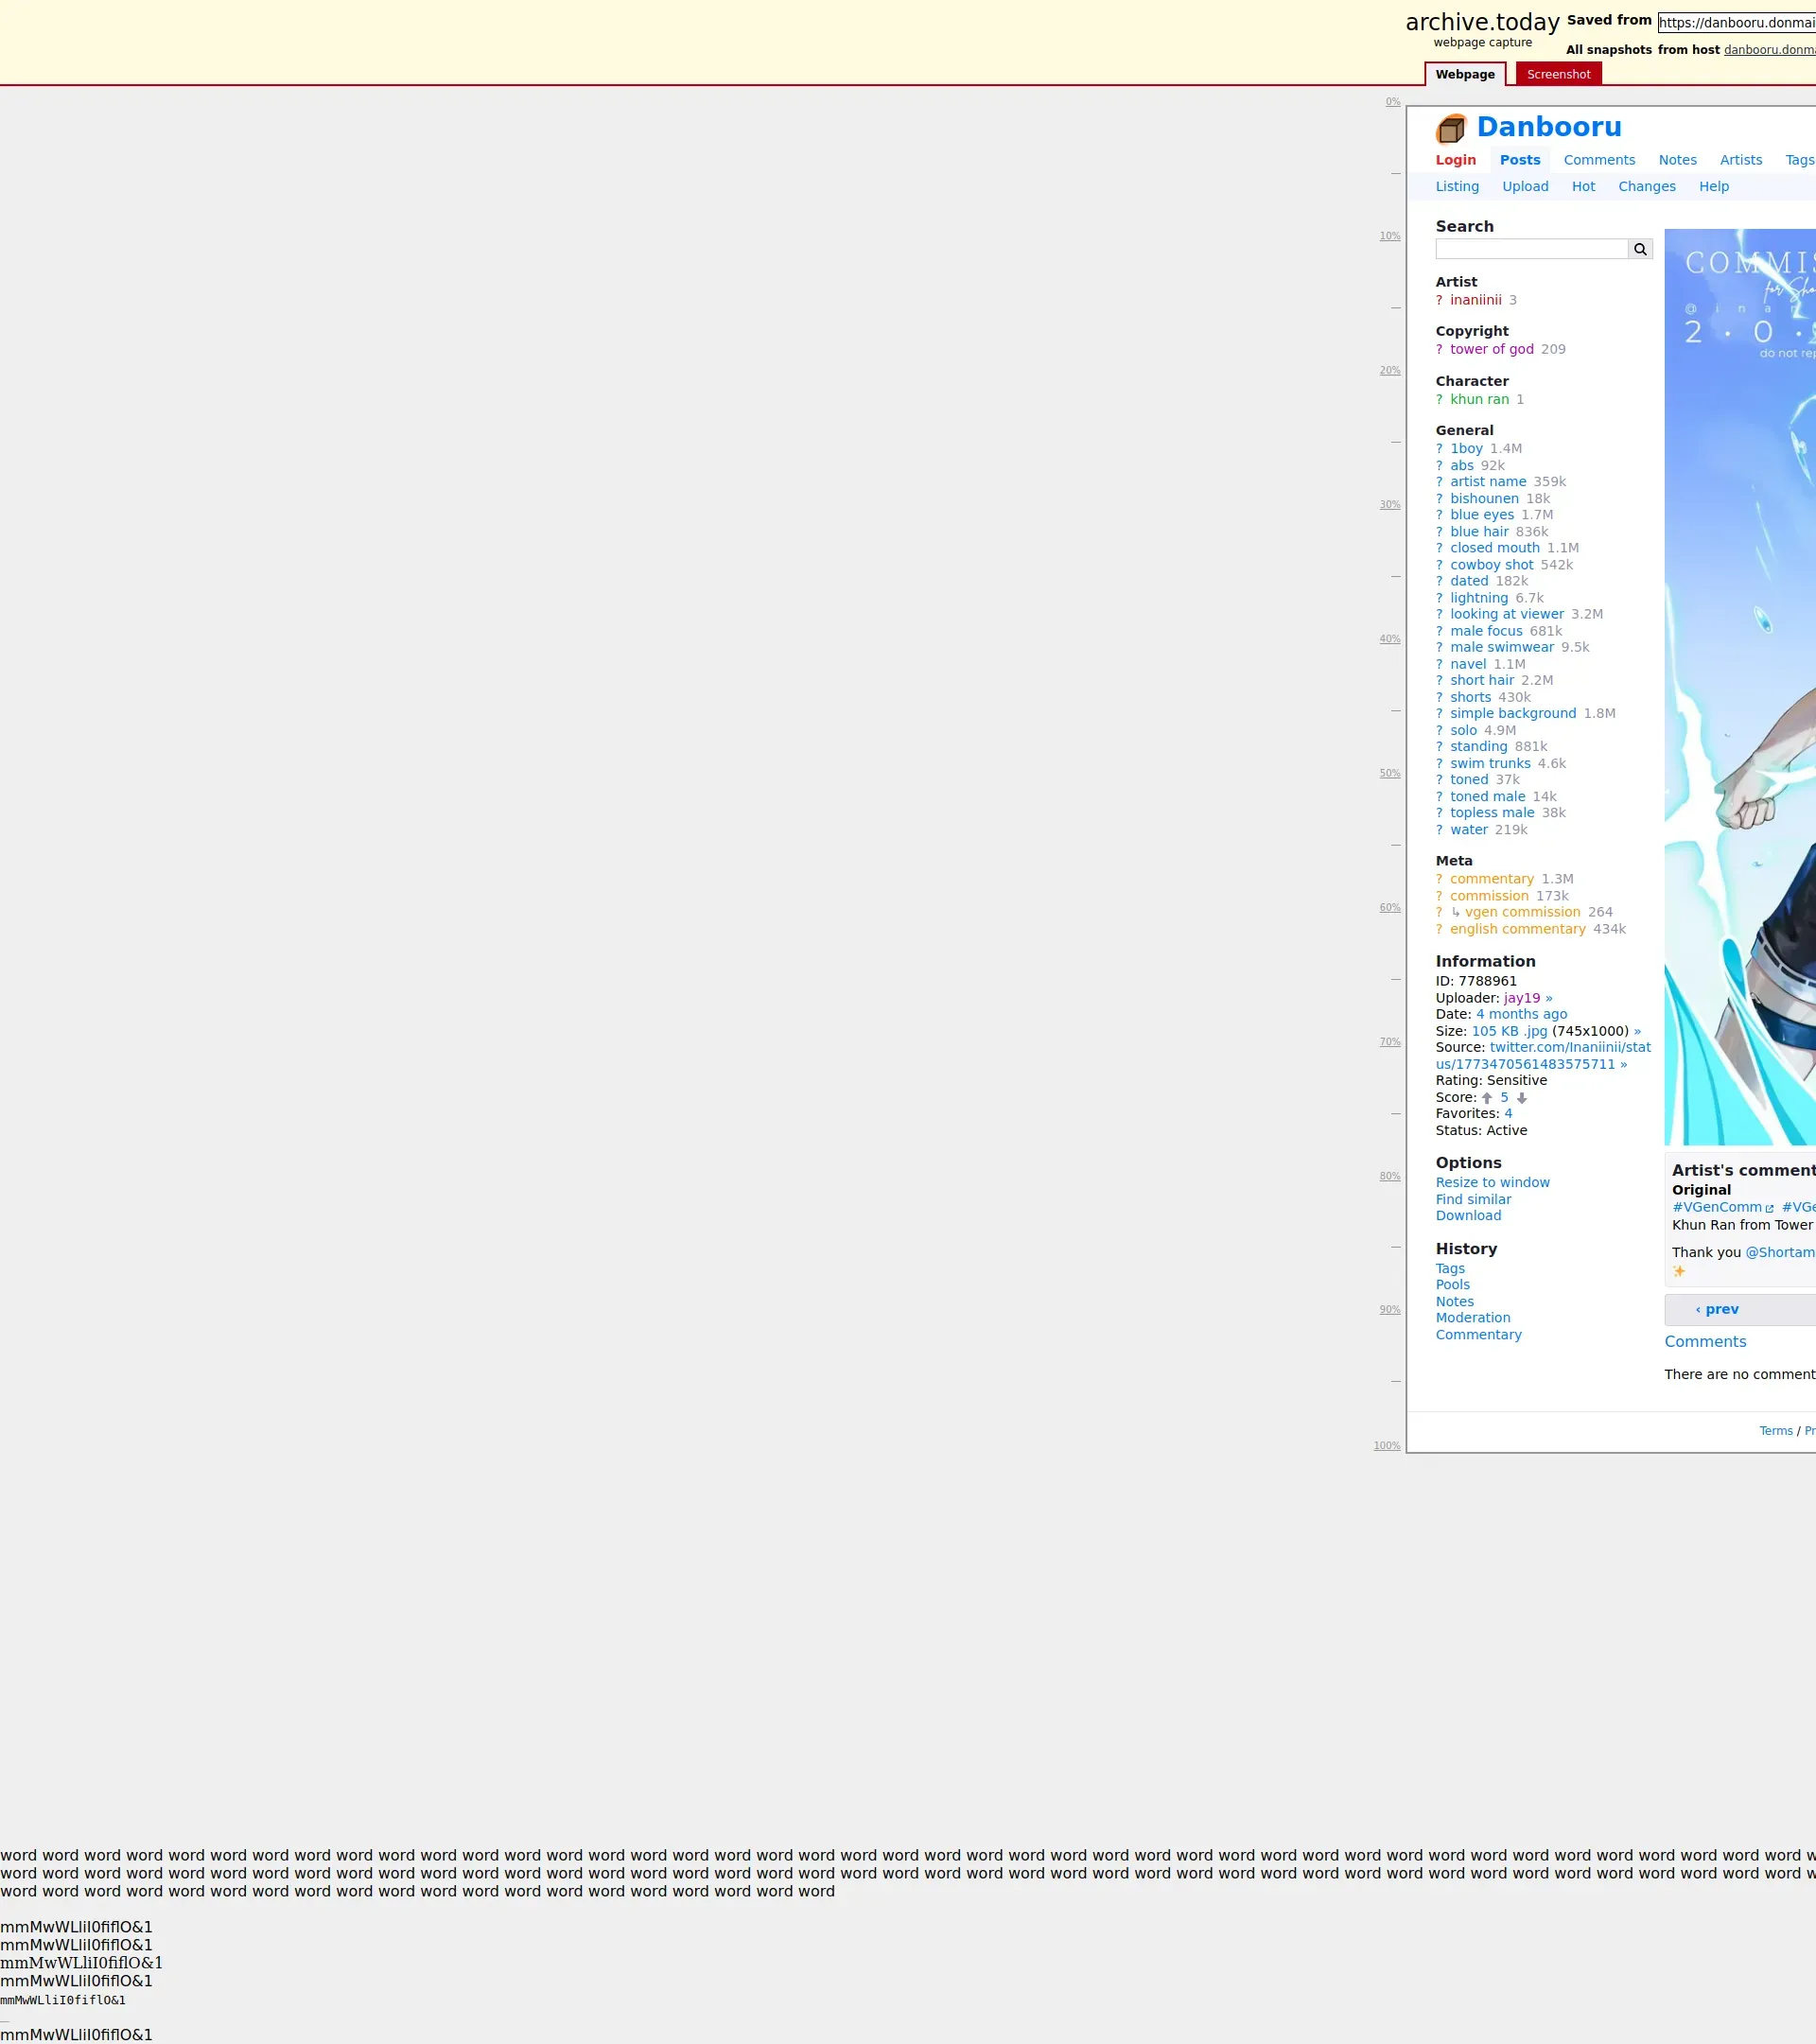Open the blue eyes tag
1816x2044 pixels.
click(1482, 515)
